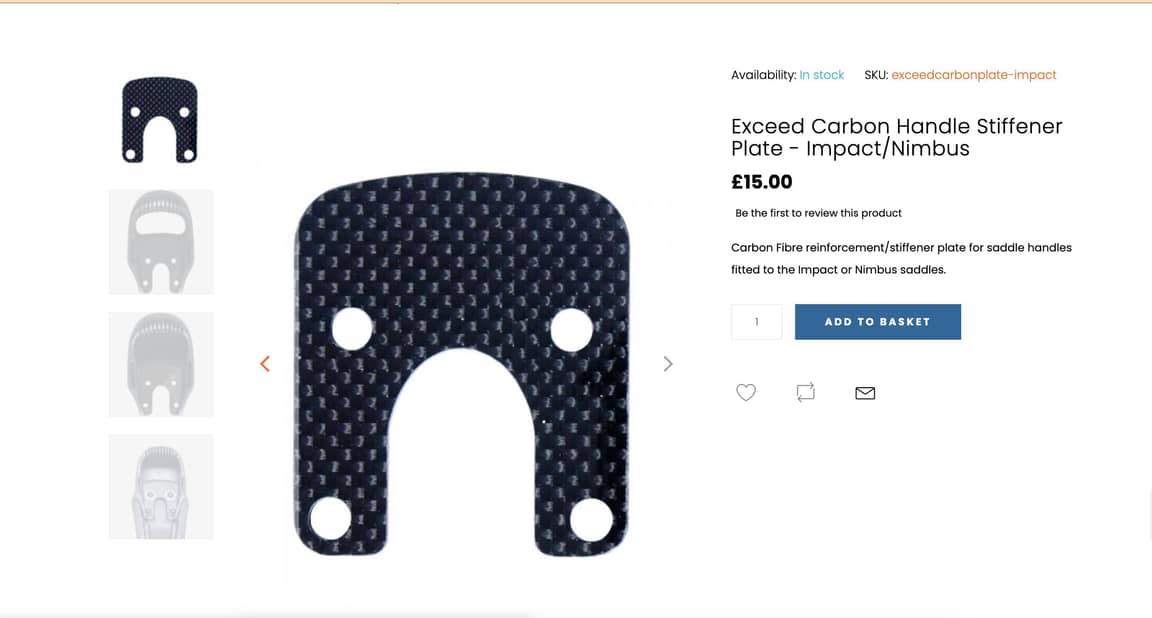Click the product description paragraph
The height and width of the screenshot is (618, 1152).
pos(900,258)
